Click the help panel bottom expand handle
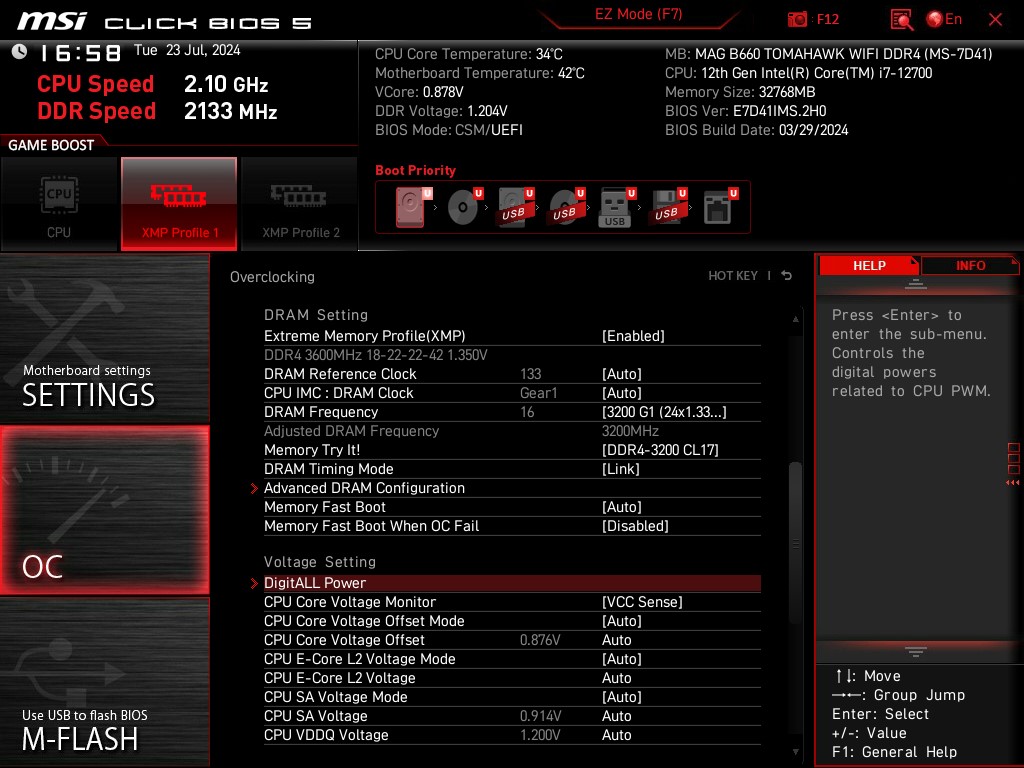 (916, 651)
